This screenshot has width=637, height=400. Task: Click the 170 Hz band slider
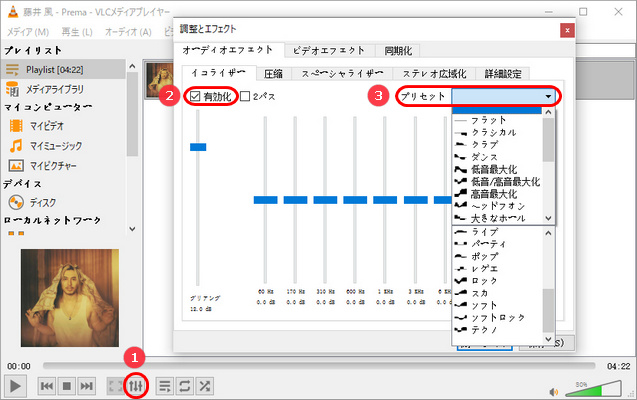[295, 200]
